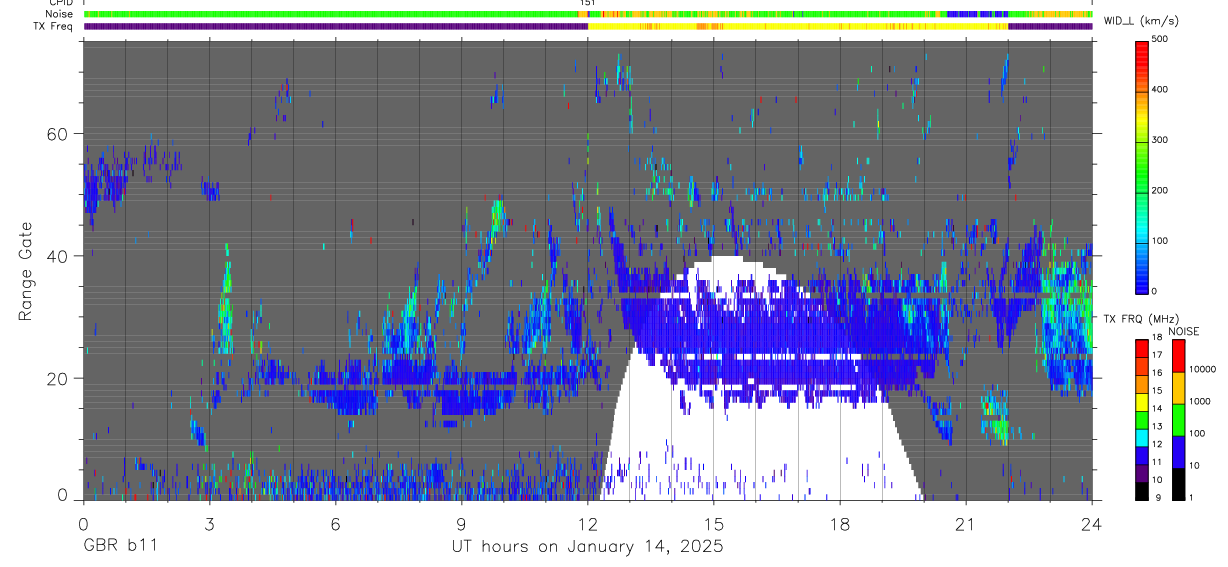Click x-axis tick label 0
Viewport: 1228px width, 567px height.
click(83, 523)
